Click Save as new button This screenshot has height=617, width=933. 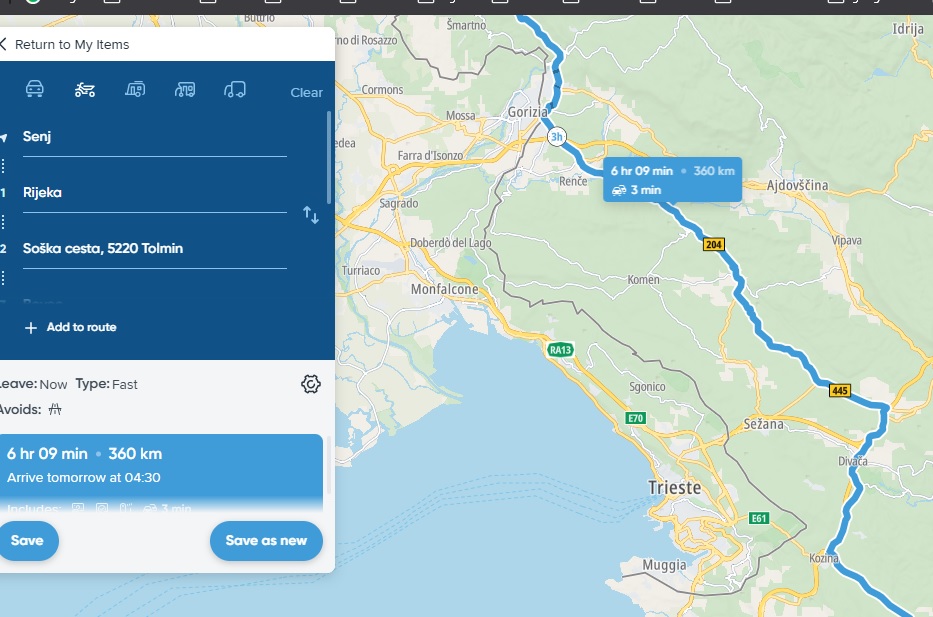[267, 541]
